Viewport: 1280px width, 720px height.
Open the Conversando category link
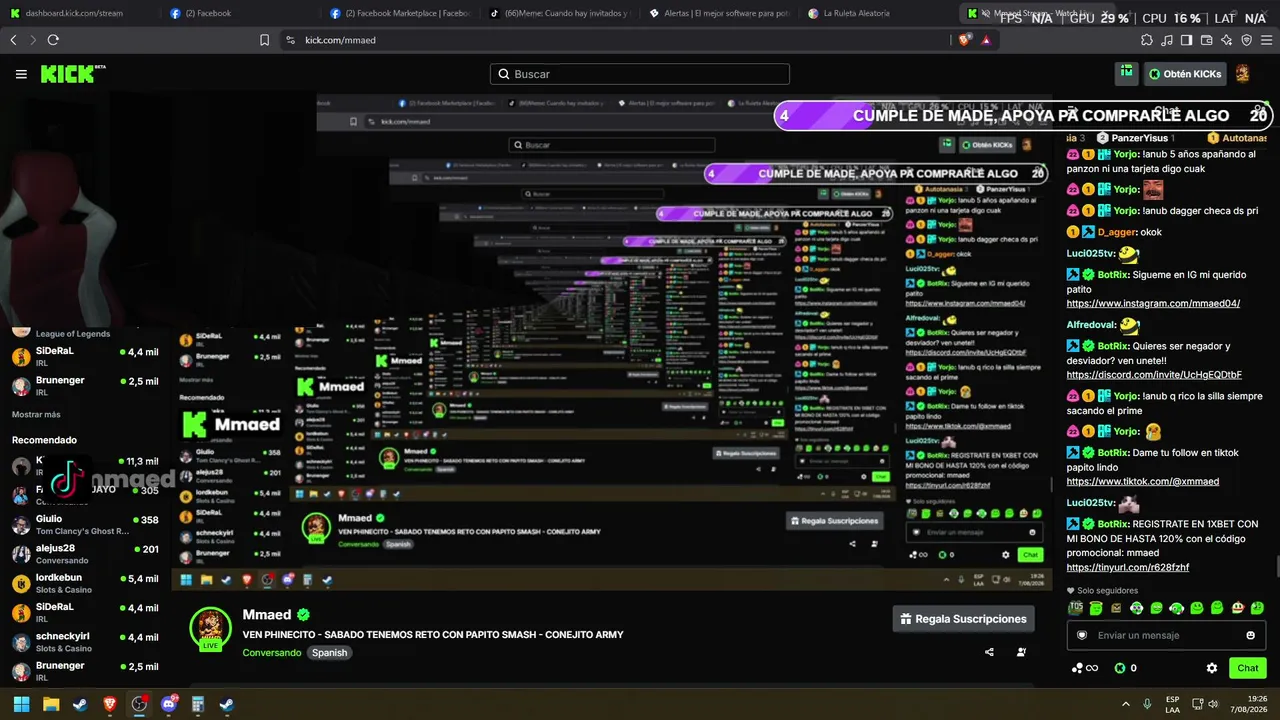click(271, 653)
